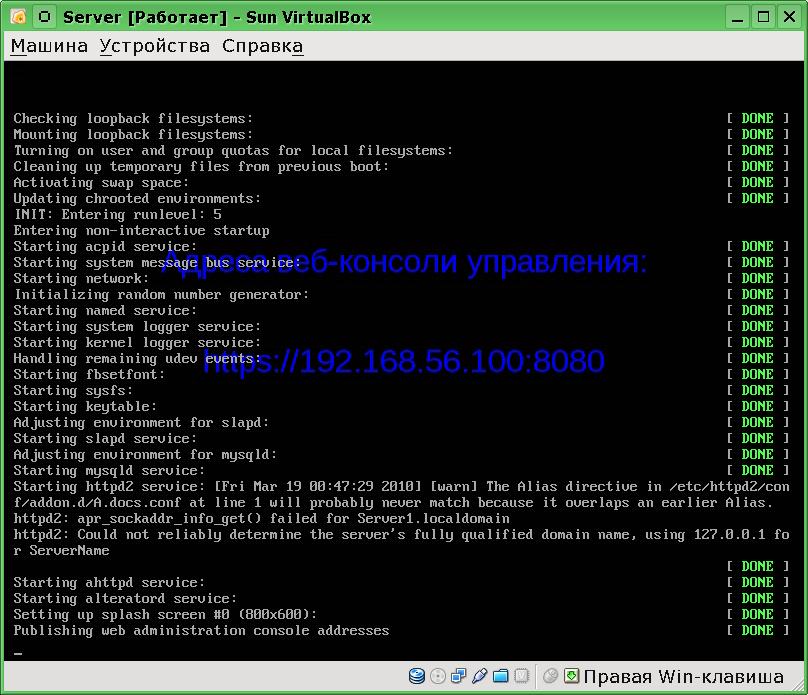Viewport: 808px width, 695px height.
Task: Click the VirtualBox window menu icon
Action: point(17,16)
